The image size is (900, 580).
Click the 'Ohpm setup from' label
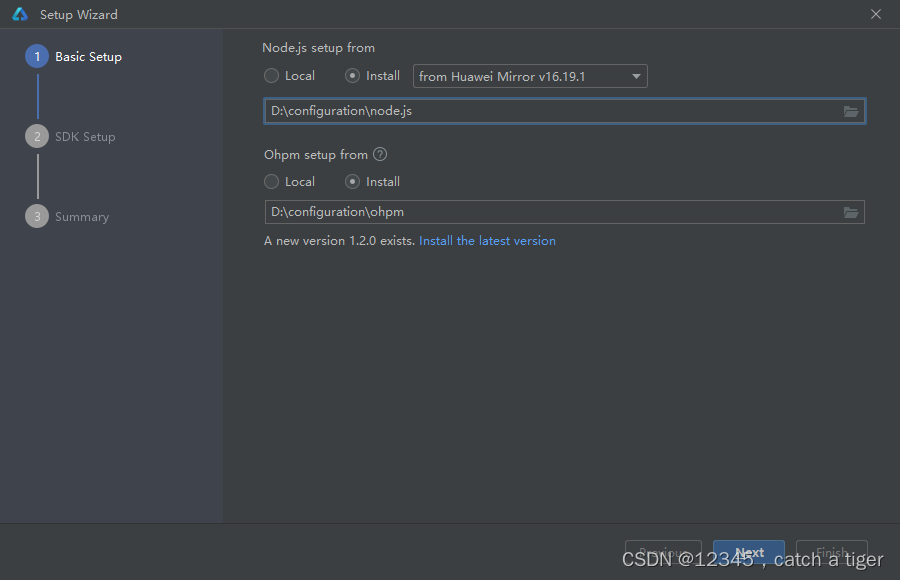point(316,155)
